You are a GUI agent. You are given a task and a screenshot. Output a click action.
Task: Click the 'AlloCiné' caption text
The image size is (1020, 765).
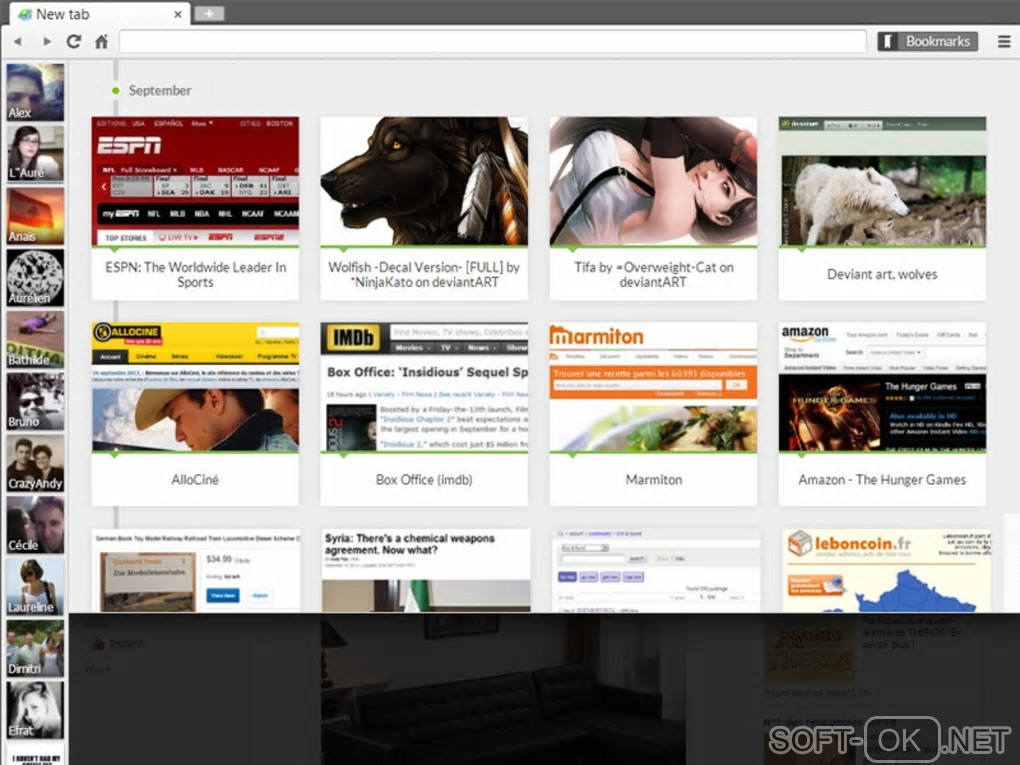pos(195,479)
